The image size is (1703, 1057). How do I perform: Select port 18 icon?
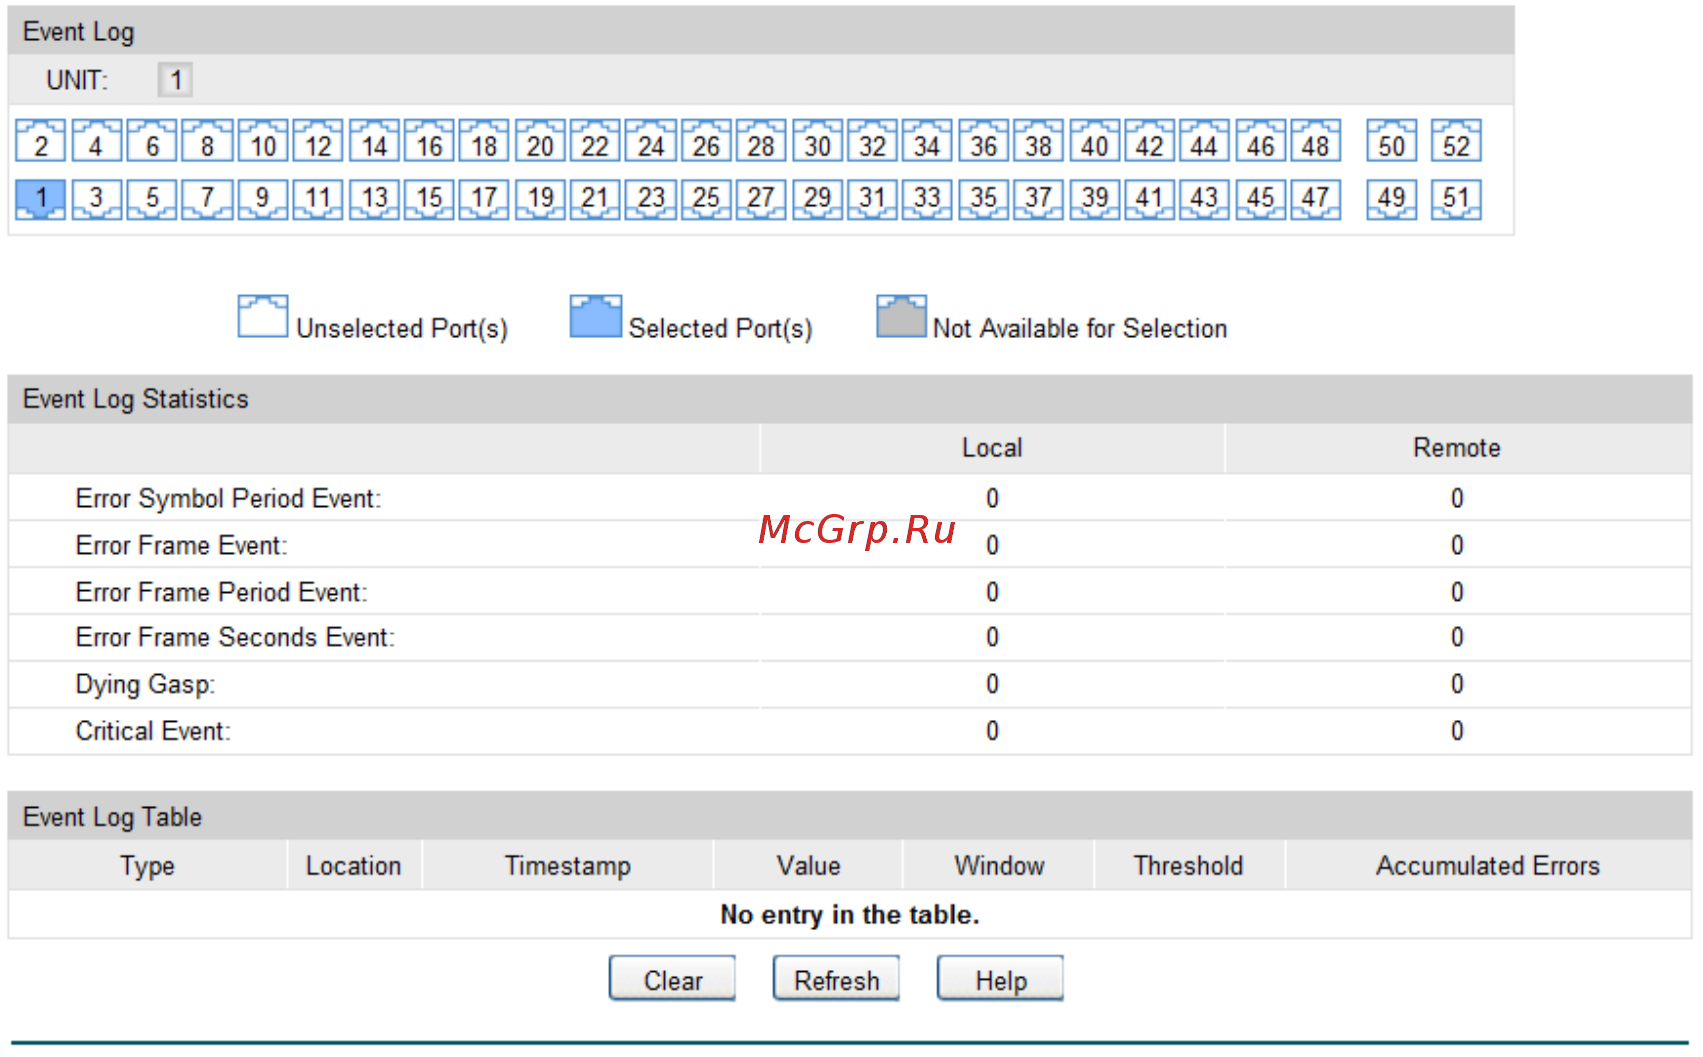pyautogui.click(x=485, y=141)
